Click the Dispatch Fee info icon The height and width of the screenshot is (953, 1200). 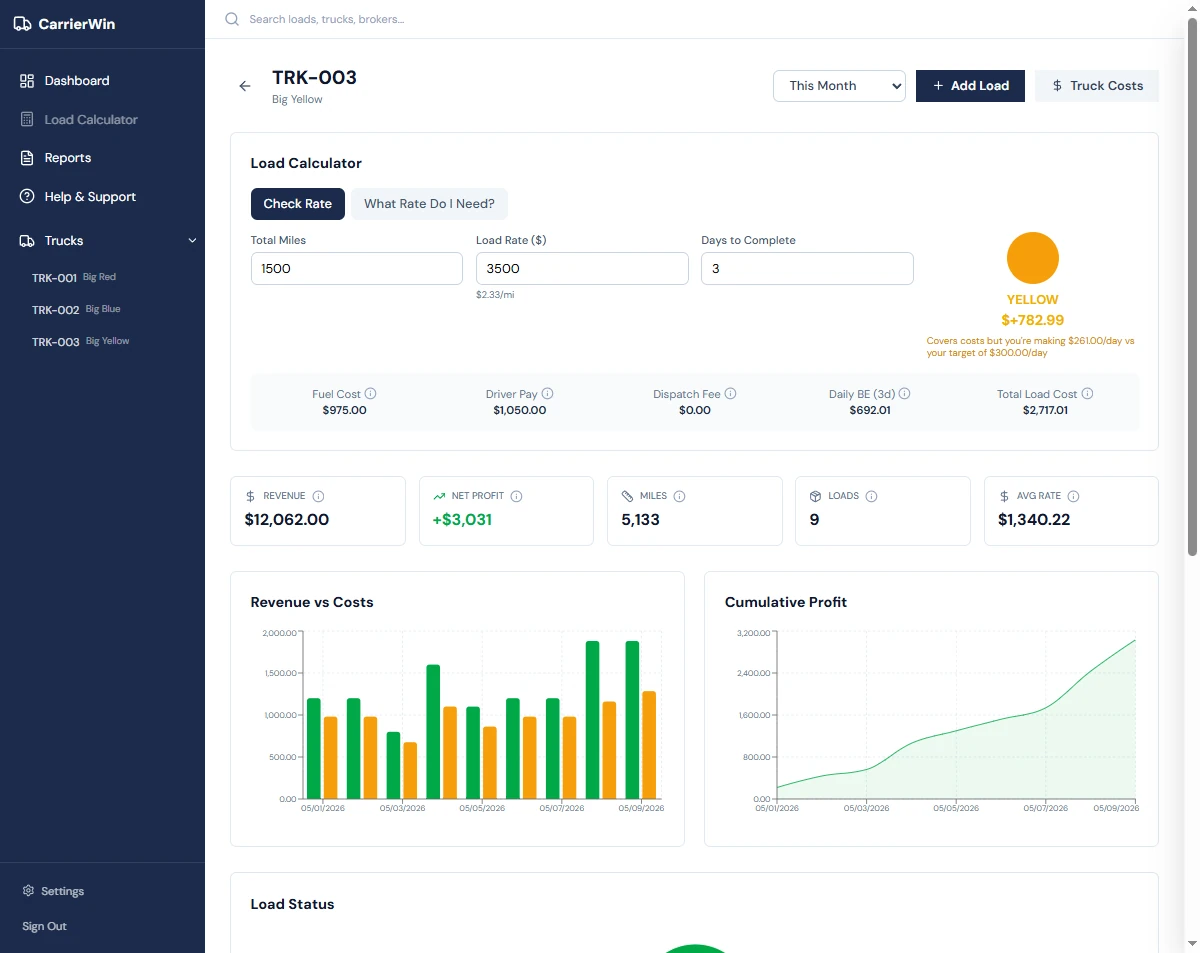730,394
